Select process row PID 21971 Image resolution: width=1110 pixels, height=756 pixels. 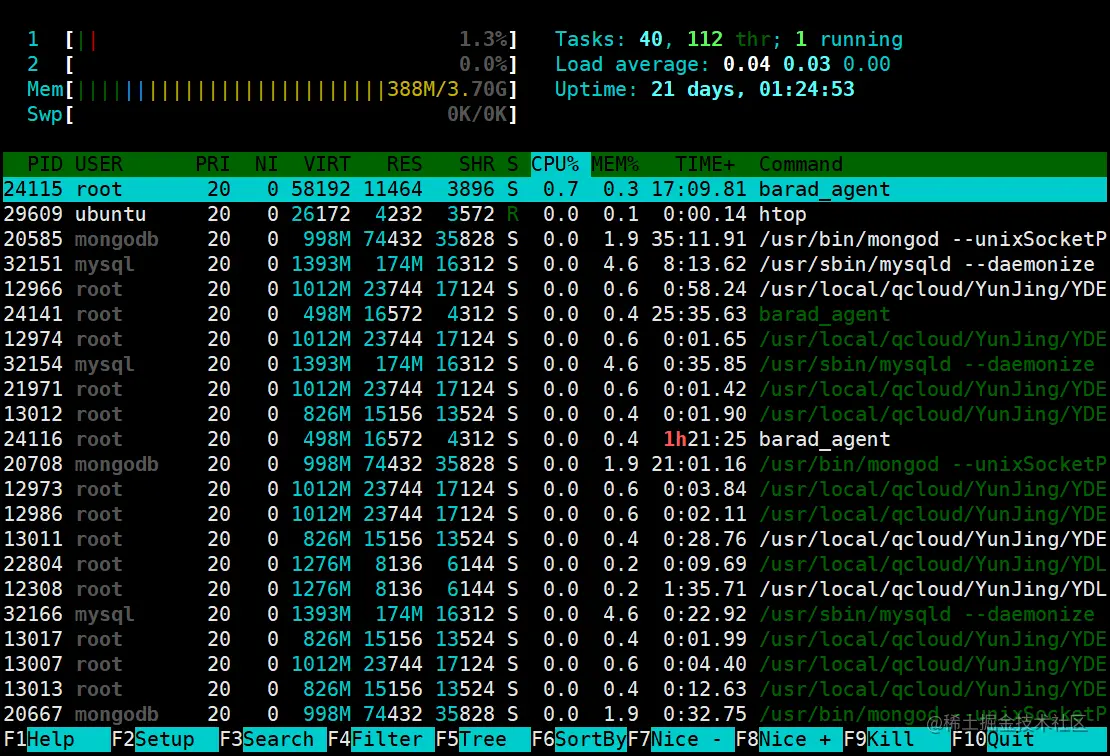pos(555,389)
